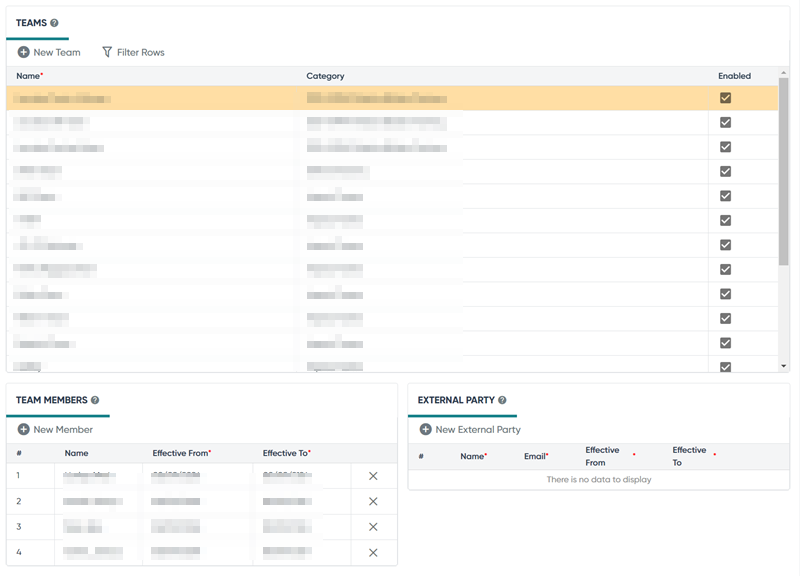Click the Filter Rows button label
This screenshot has width=800, height=576.
click(141, 52)
